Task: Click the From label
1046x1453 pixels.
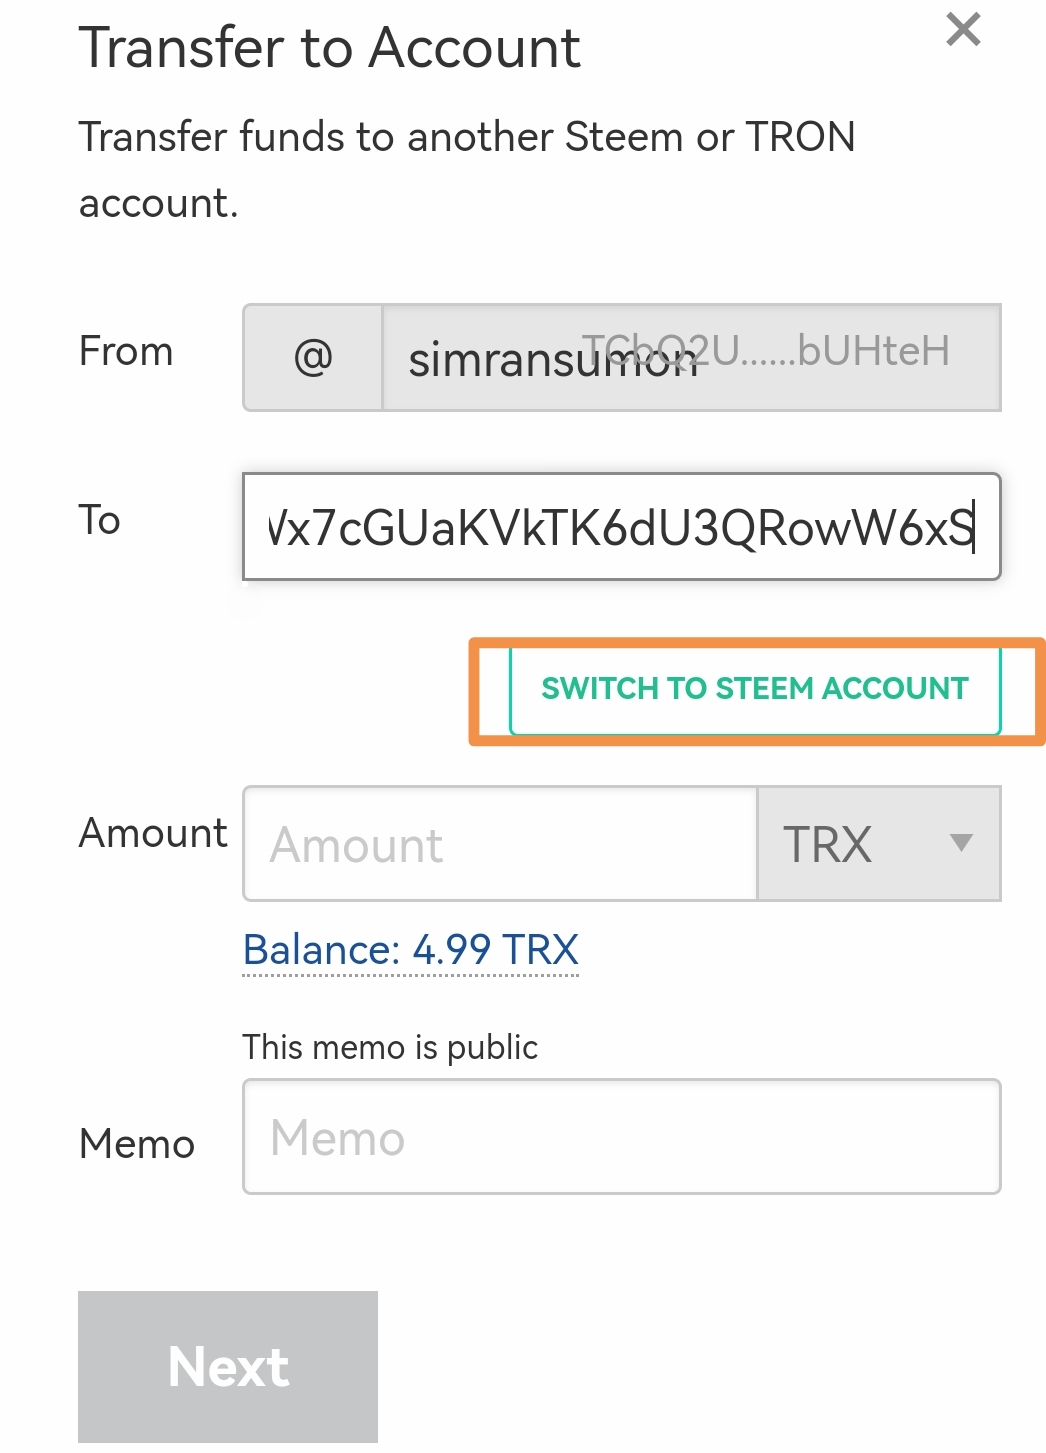Action: tap(126, 351)
